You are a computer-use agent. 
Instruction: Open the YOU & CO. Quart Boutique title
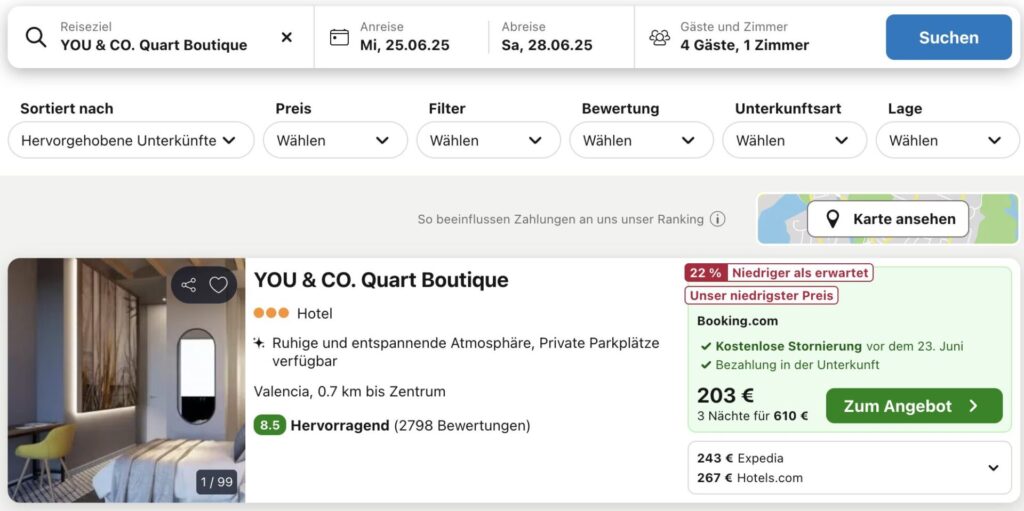pyautogui.click(x=381, y=280)
